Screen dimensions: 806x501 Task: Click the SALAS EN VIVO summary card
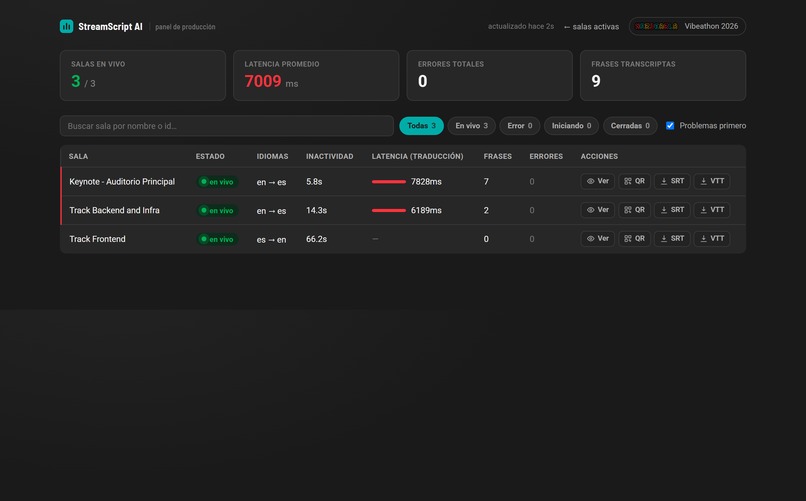[x=143, y=76]
